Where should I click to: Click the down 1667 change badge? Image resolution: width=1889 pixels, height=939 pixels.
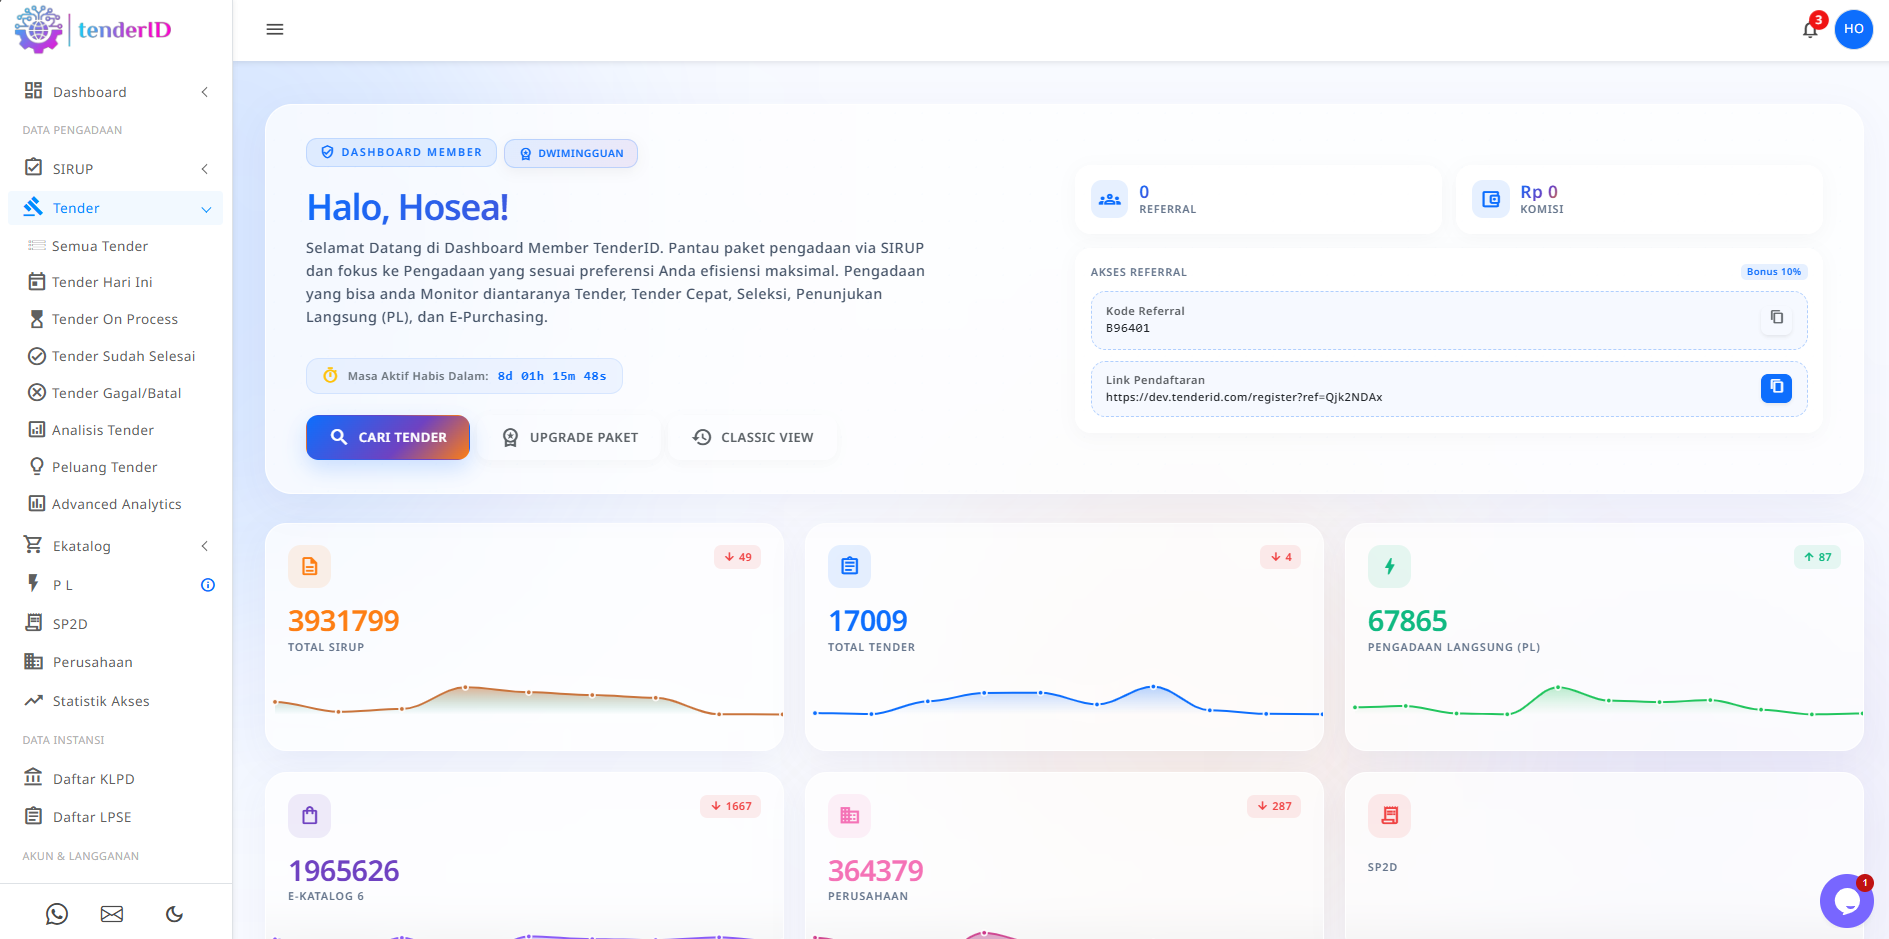tap(731, 806)
